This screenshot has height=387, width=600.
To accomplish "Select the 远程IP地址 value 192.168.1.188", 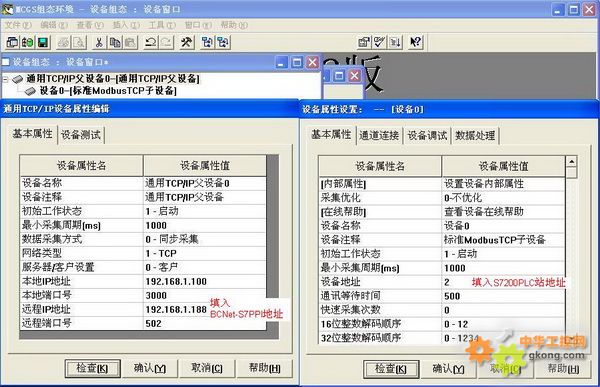I will (176, 309).
